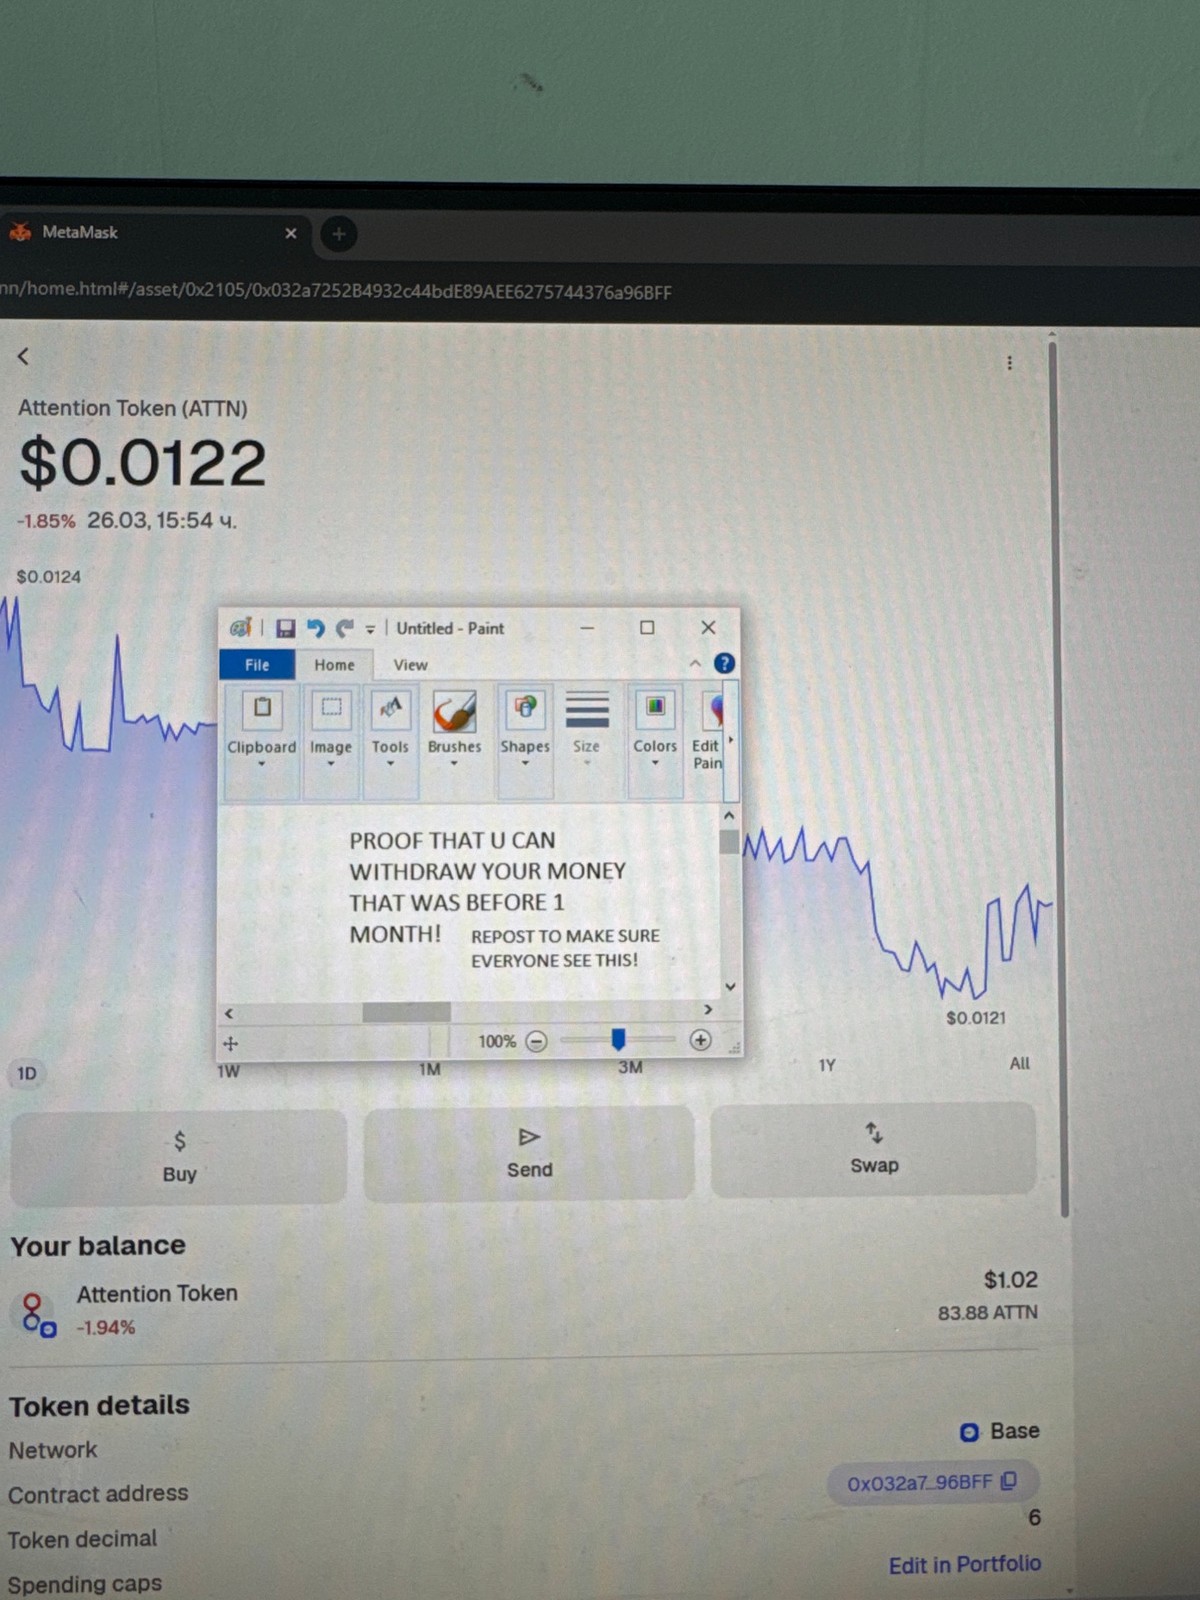Click the Token decimal label

[x=82, y=1539]
